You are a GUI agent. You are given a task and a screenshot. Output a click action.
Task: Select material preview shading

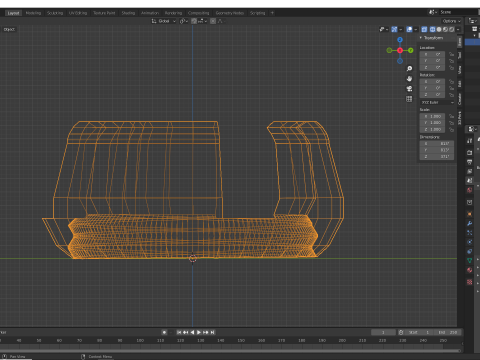(445, 30)
